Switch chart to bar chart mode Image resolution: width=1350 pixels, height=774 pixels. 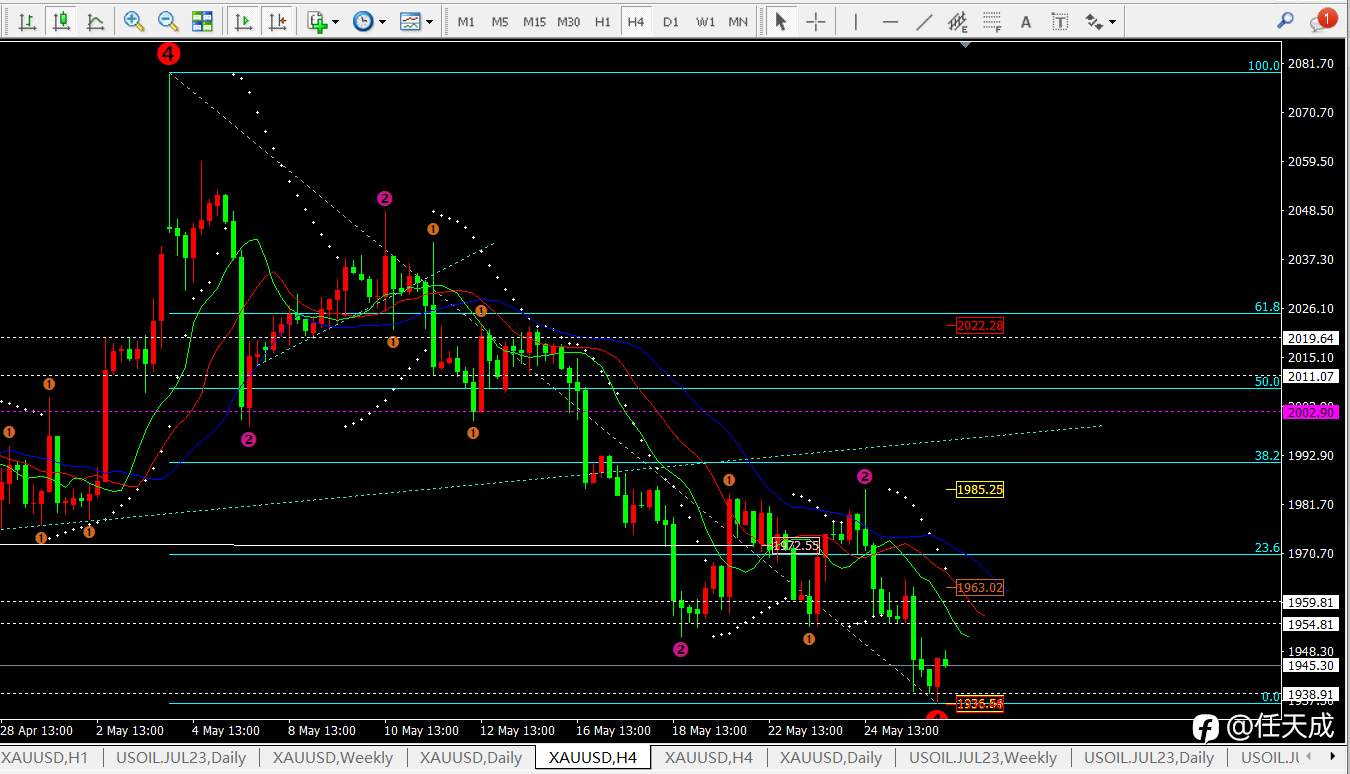tap(28, 21)
